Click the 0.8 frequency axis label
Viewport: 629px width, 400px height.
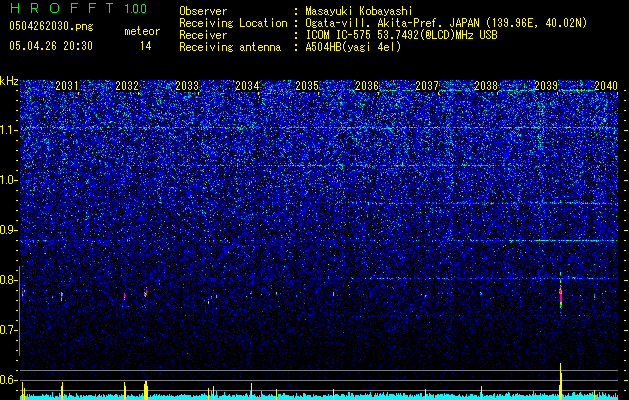pyautogui.click(x=9, y=280)
